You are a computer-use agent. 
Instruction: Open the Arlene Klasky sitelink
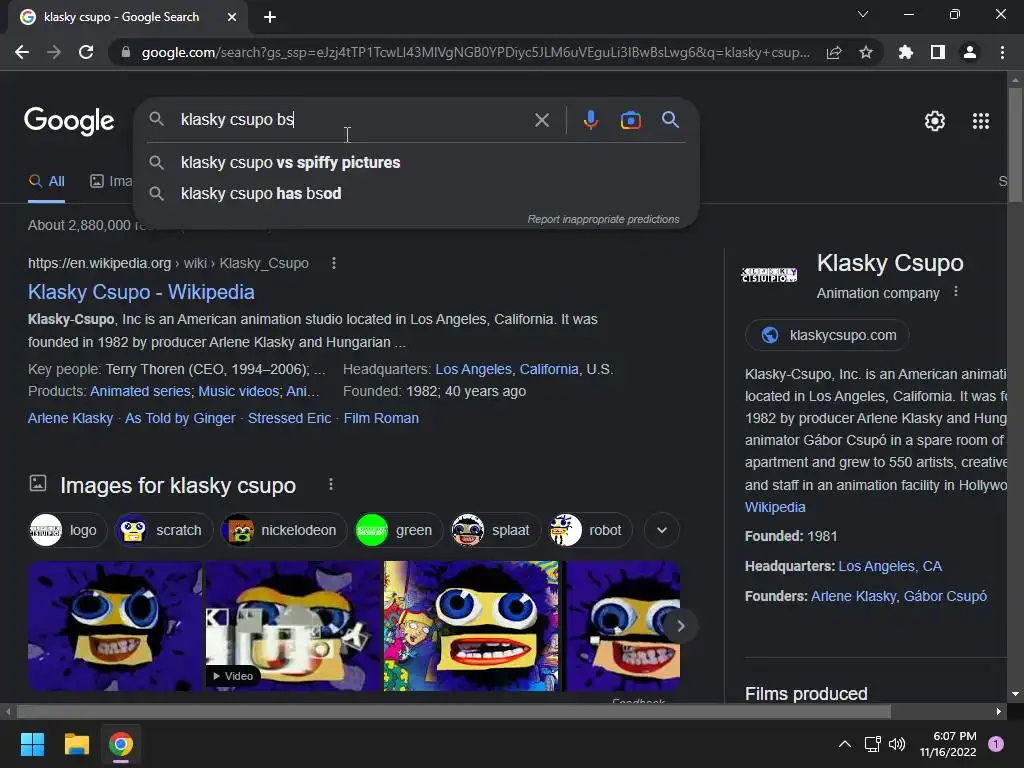[71, 419]
